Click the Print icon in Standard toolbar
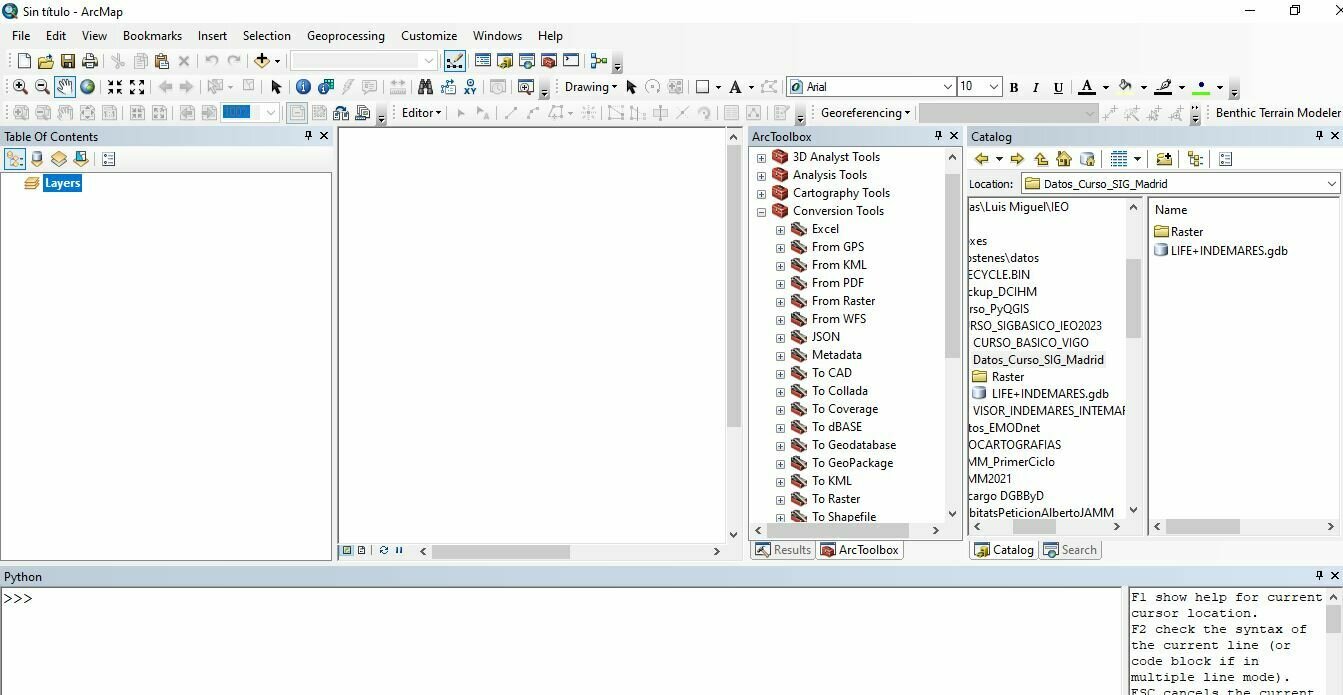The width and height of the screenshot is (1343, 695). pos(90,61)
